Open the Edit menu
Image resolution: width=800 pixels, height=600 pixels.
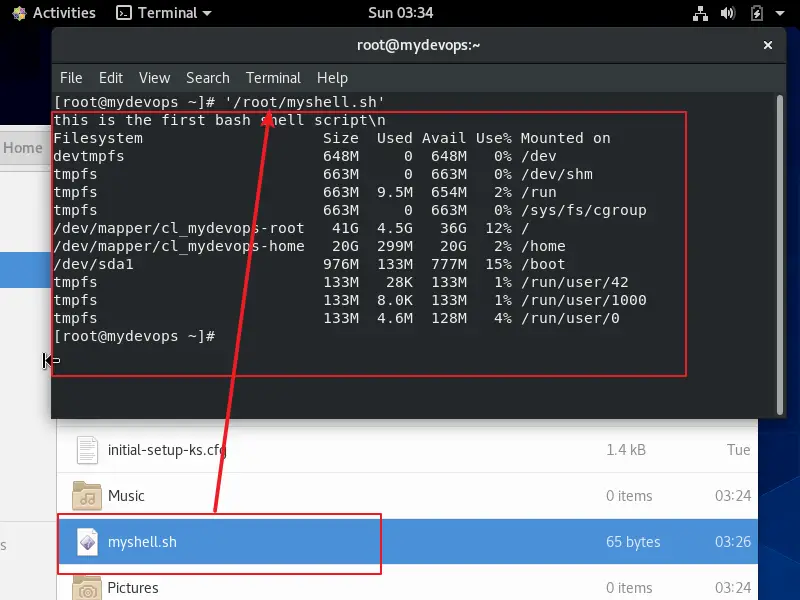pyautogui.click(x=110, y=77)
